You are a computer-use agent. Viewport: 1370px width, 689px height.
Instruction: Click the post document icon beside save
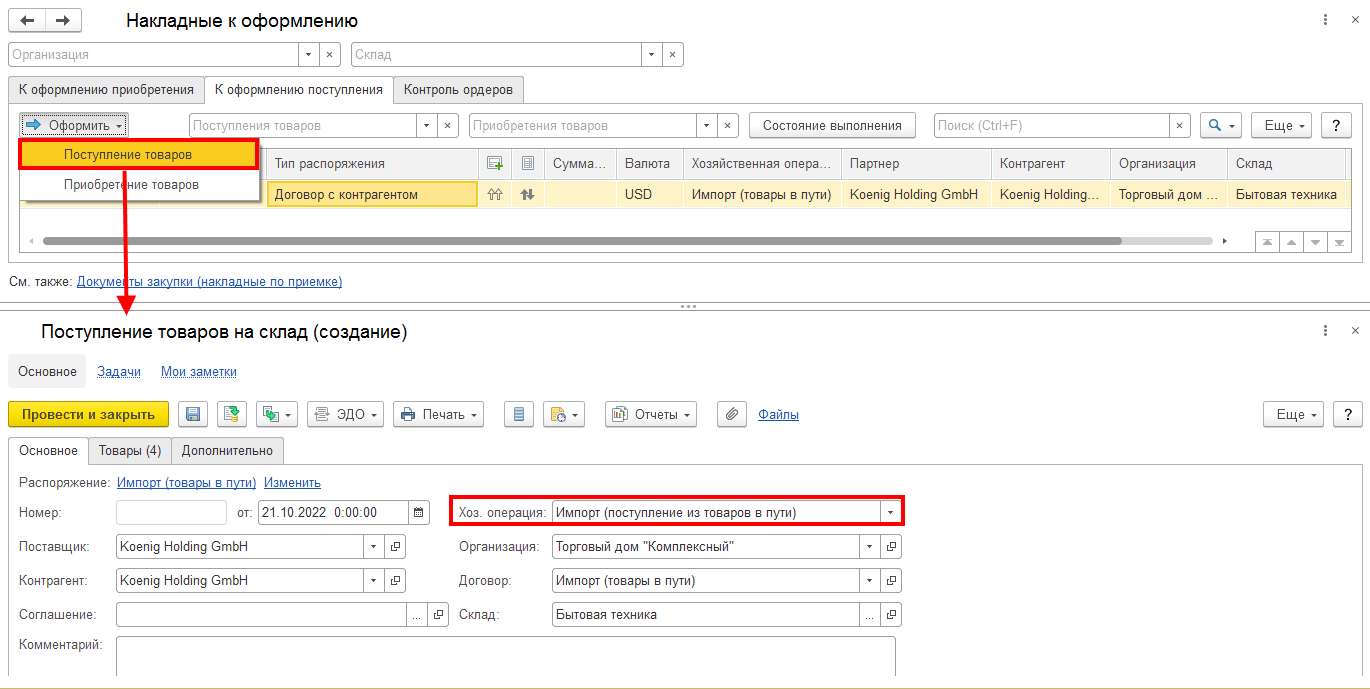(x=232, y=414)
